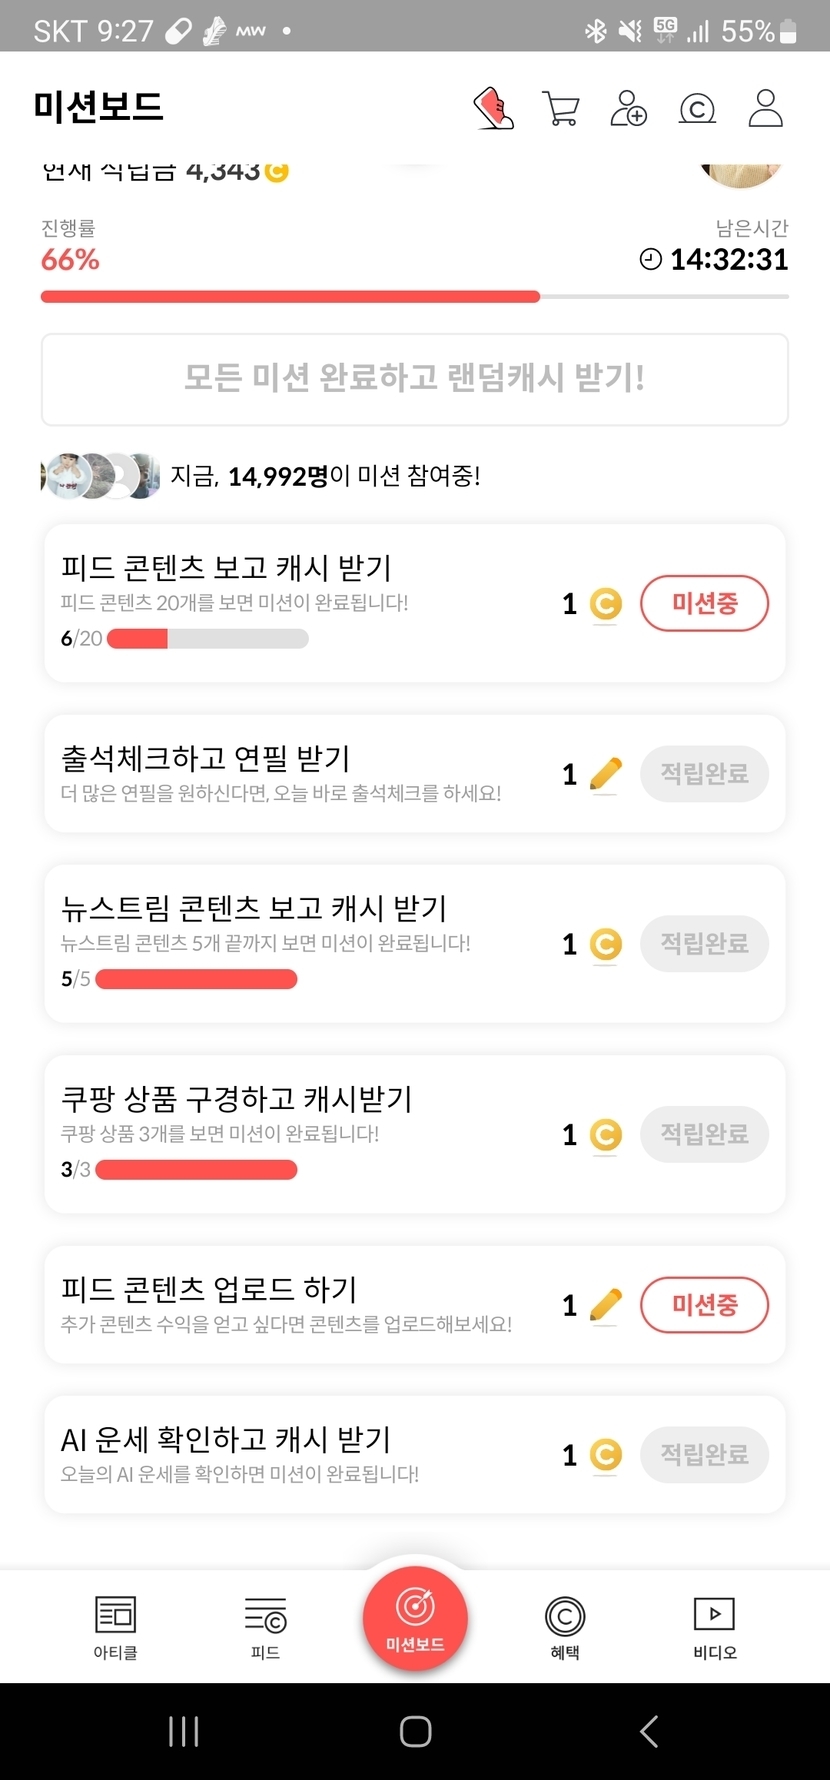
Task: Open the 혜택 tab
Action: pyautogui.click(x=565, y=1625)
